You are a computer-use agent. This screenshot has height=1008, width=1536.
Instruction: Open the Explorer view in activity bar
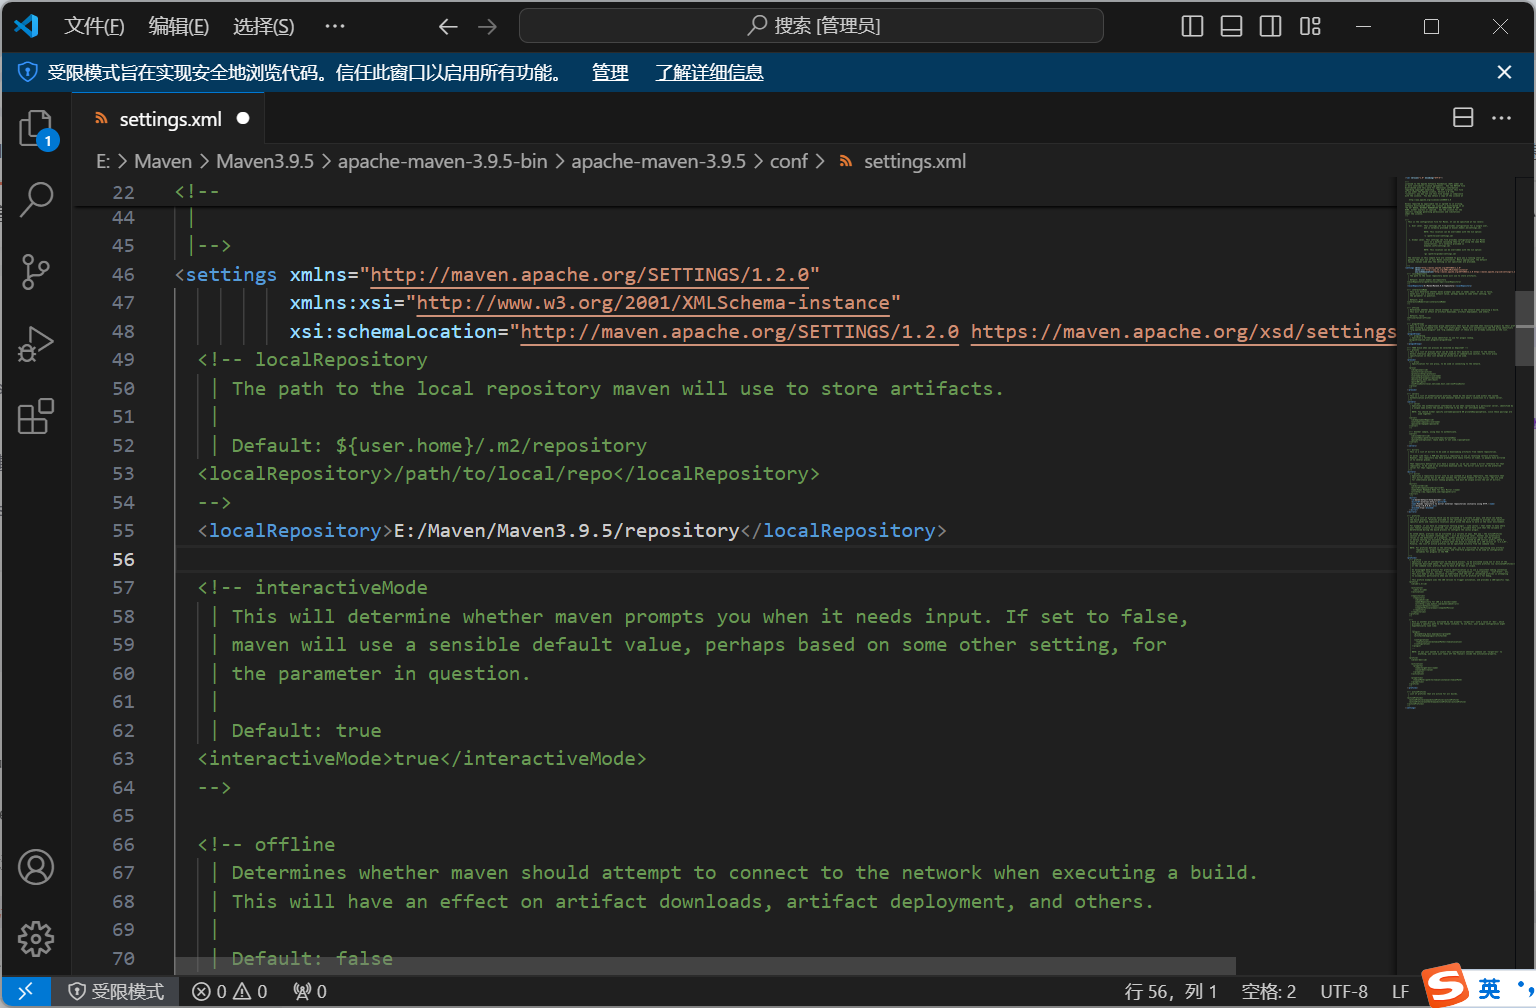coord(36,128)
